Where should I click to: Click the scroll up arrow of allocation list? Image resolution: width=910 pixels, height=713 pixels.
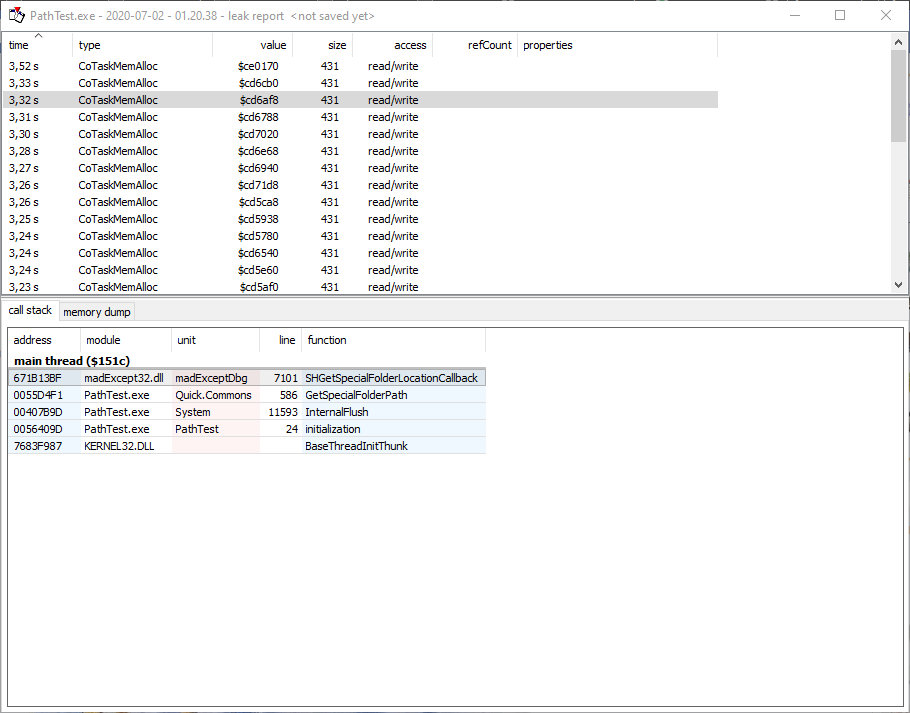pos(898,42)
